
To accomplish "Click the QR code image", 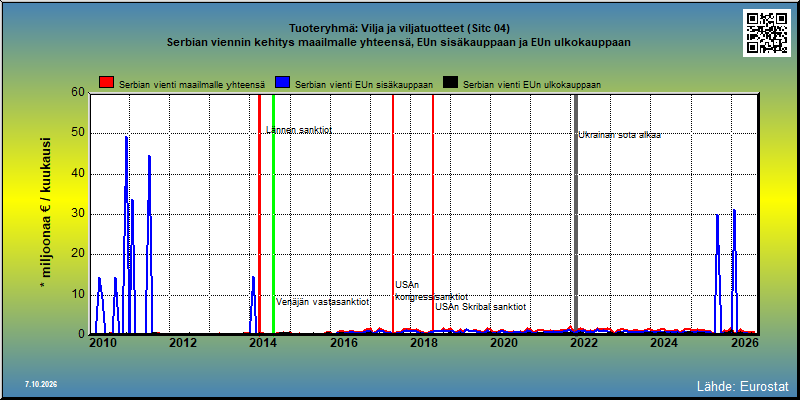I will (x=766, y=33).
